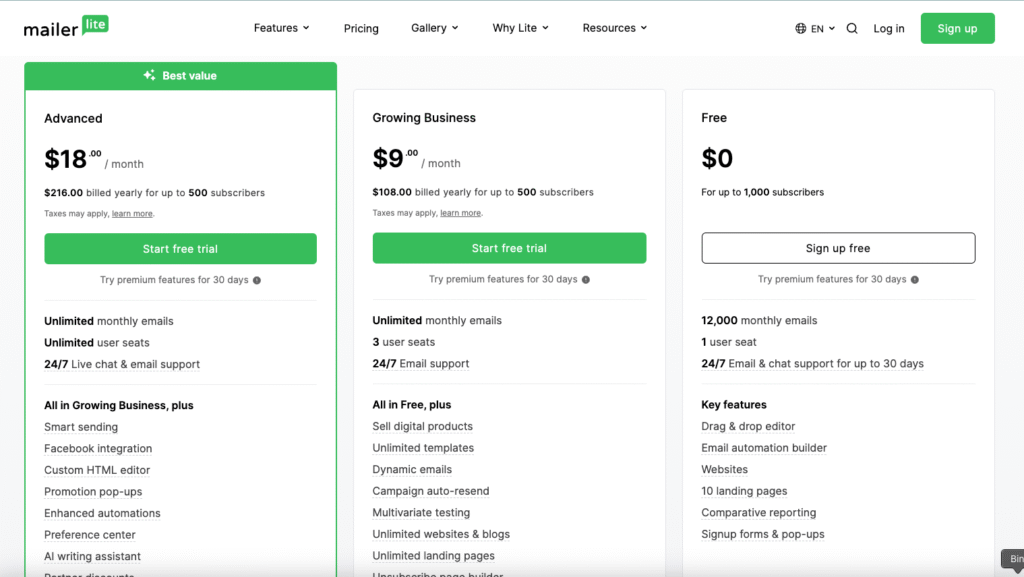Click AI writing assistant feature
This screenshot has height=577, width=1024.
click(92, 556)
